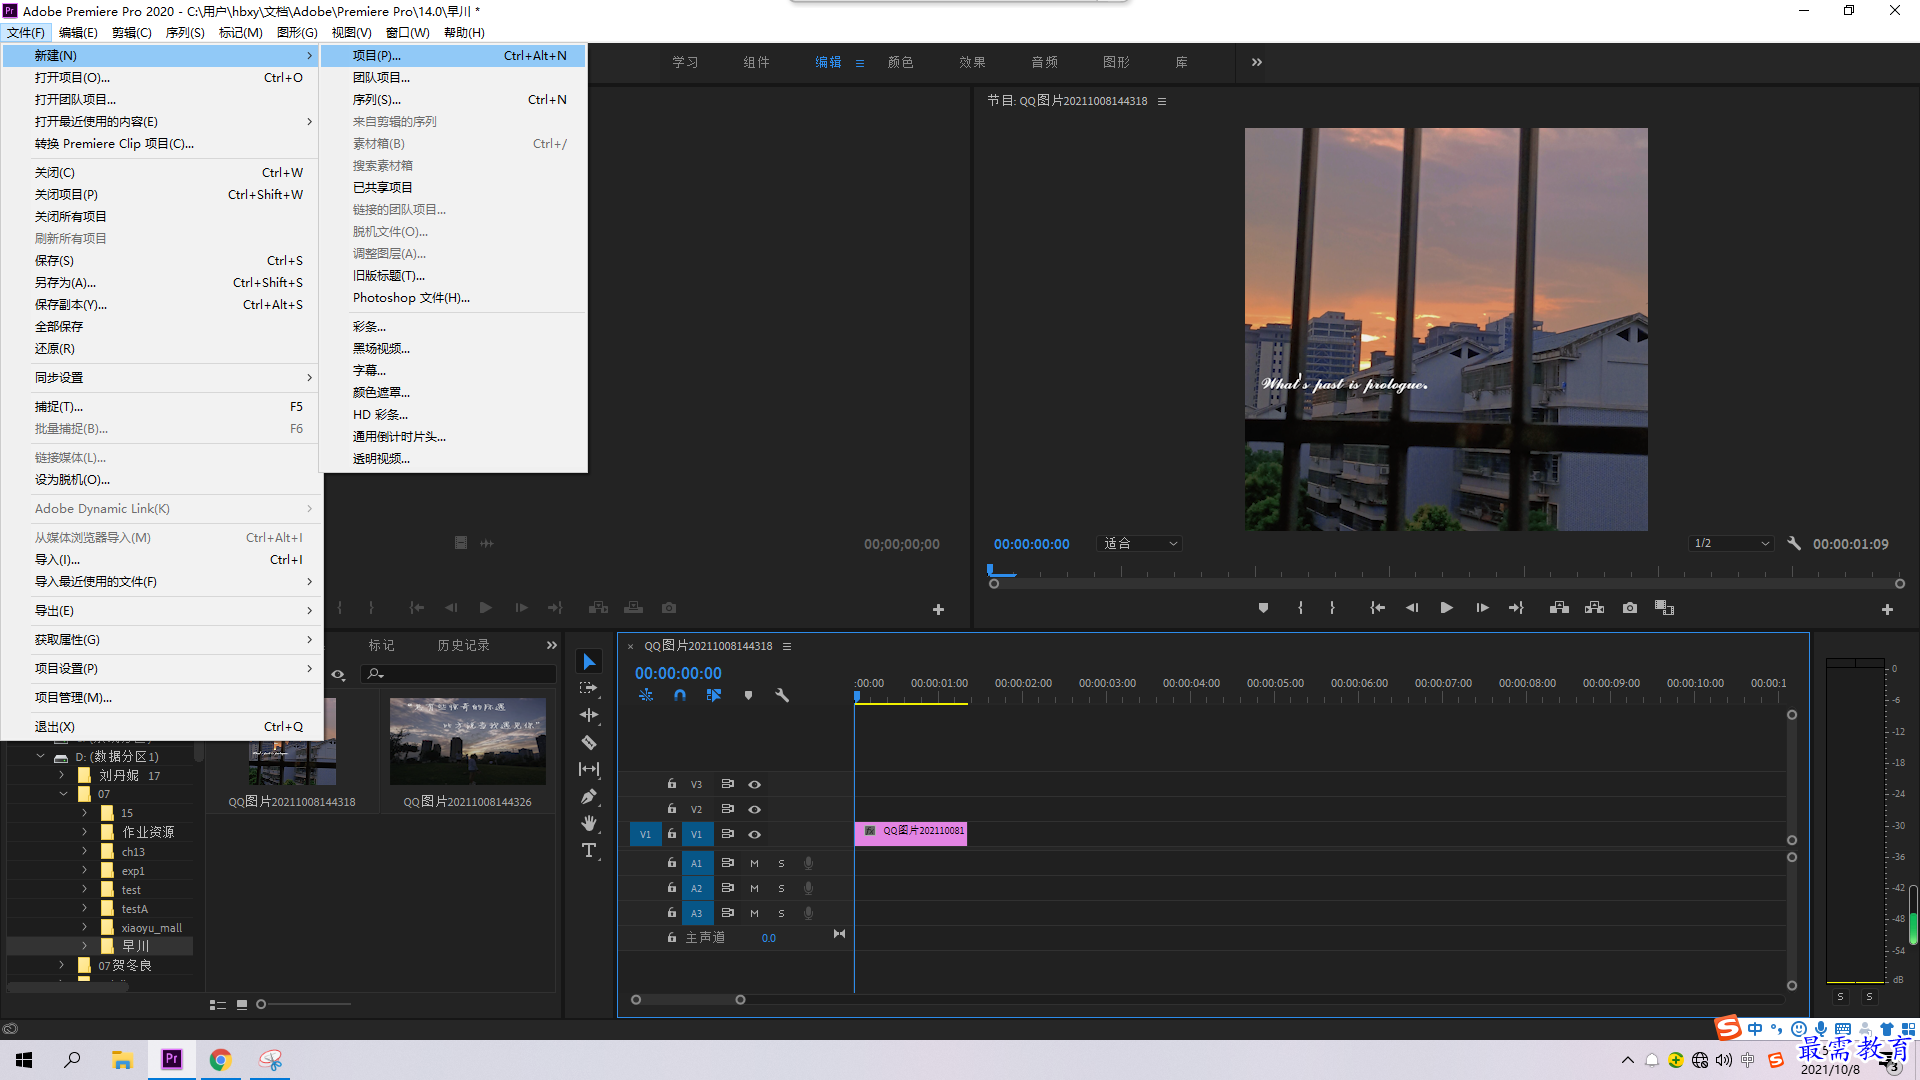Viewport: 1920px width, 1080px height.
Task: Open timeline panel menu beside sequence name
Action: (x=787, y=647)
